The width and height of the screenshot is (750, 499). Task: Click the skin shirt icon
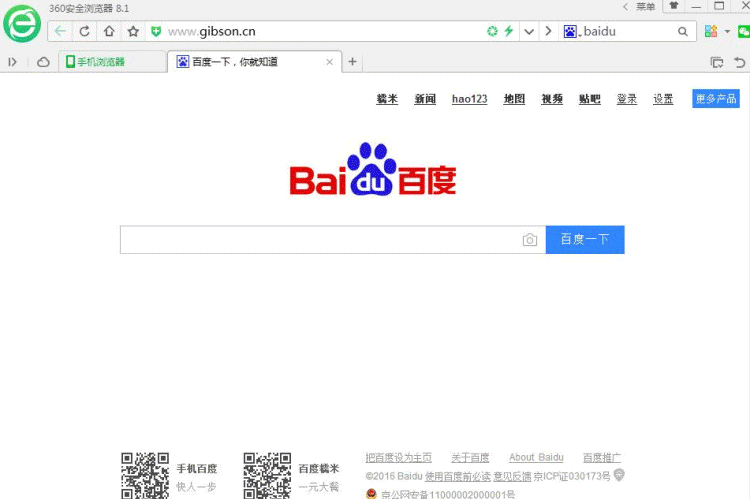pyautogui.click(x=674, y=6)
